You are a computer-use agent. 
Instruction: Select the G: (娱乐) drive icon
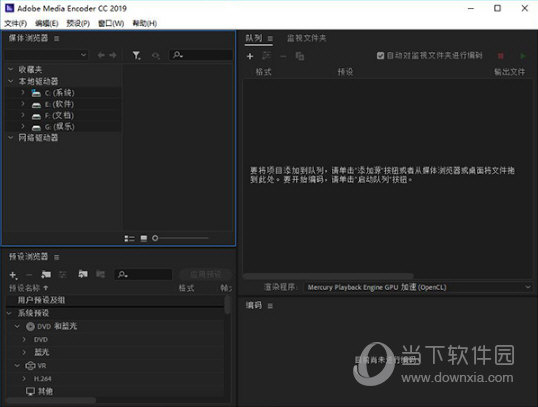(x=36, y=127)
